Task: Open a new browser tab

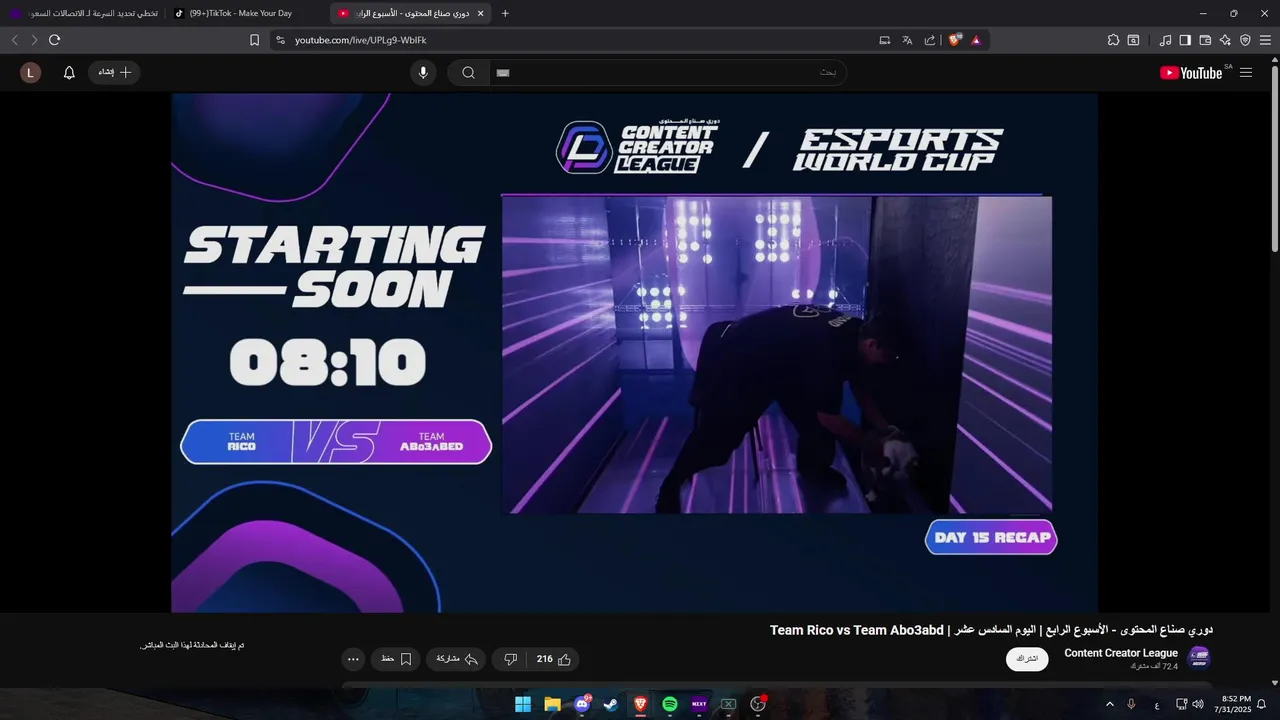Action: coord(505,13)
